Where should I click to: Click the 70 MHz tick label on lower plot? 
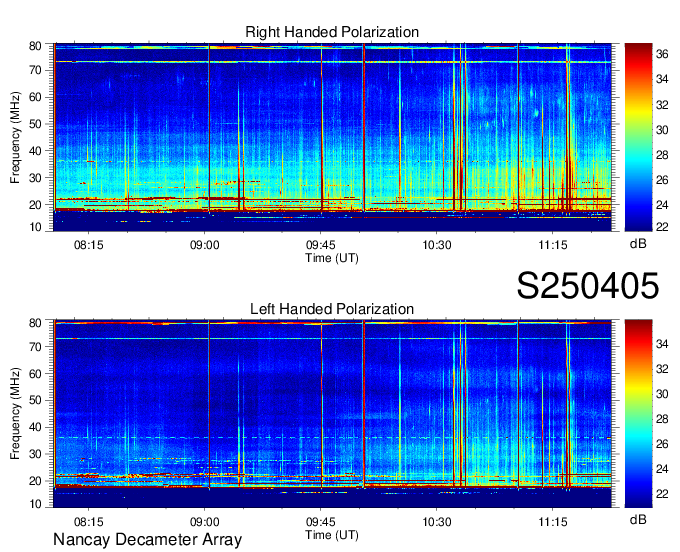[35, 347]
